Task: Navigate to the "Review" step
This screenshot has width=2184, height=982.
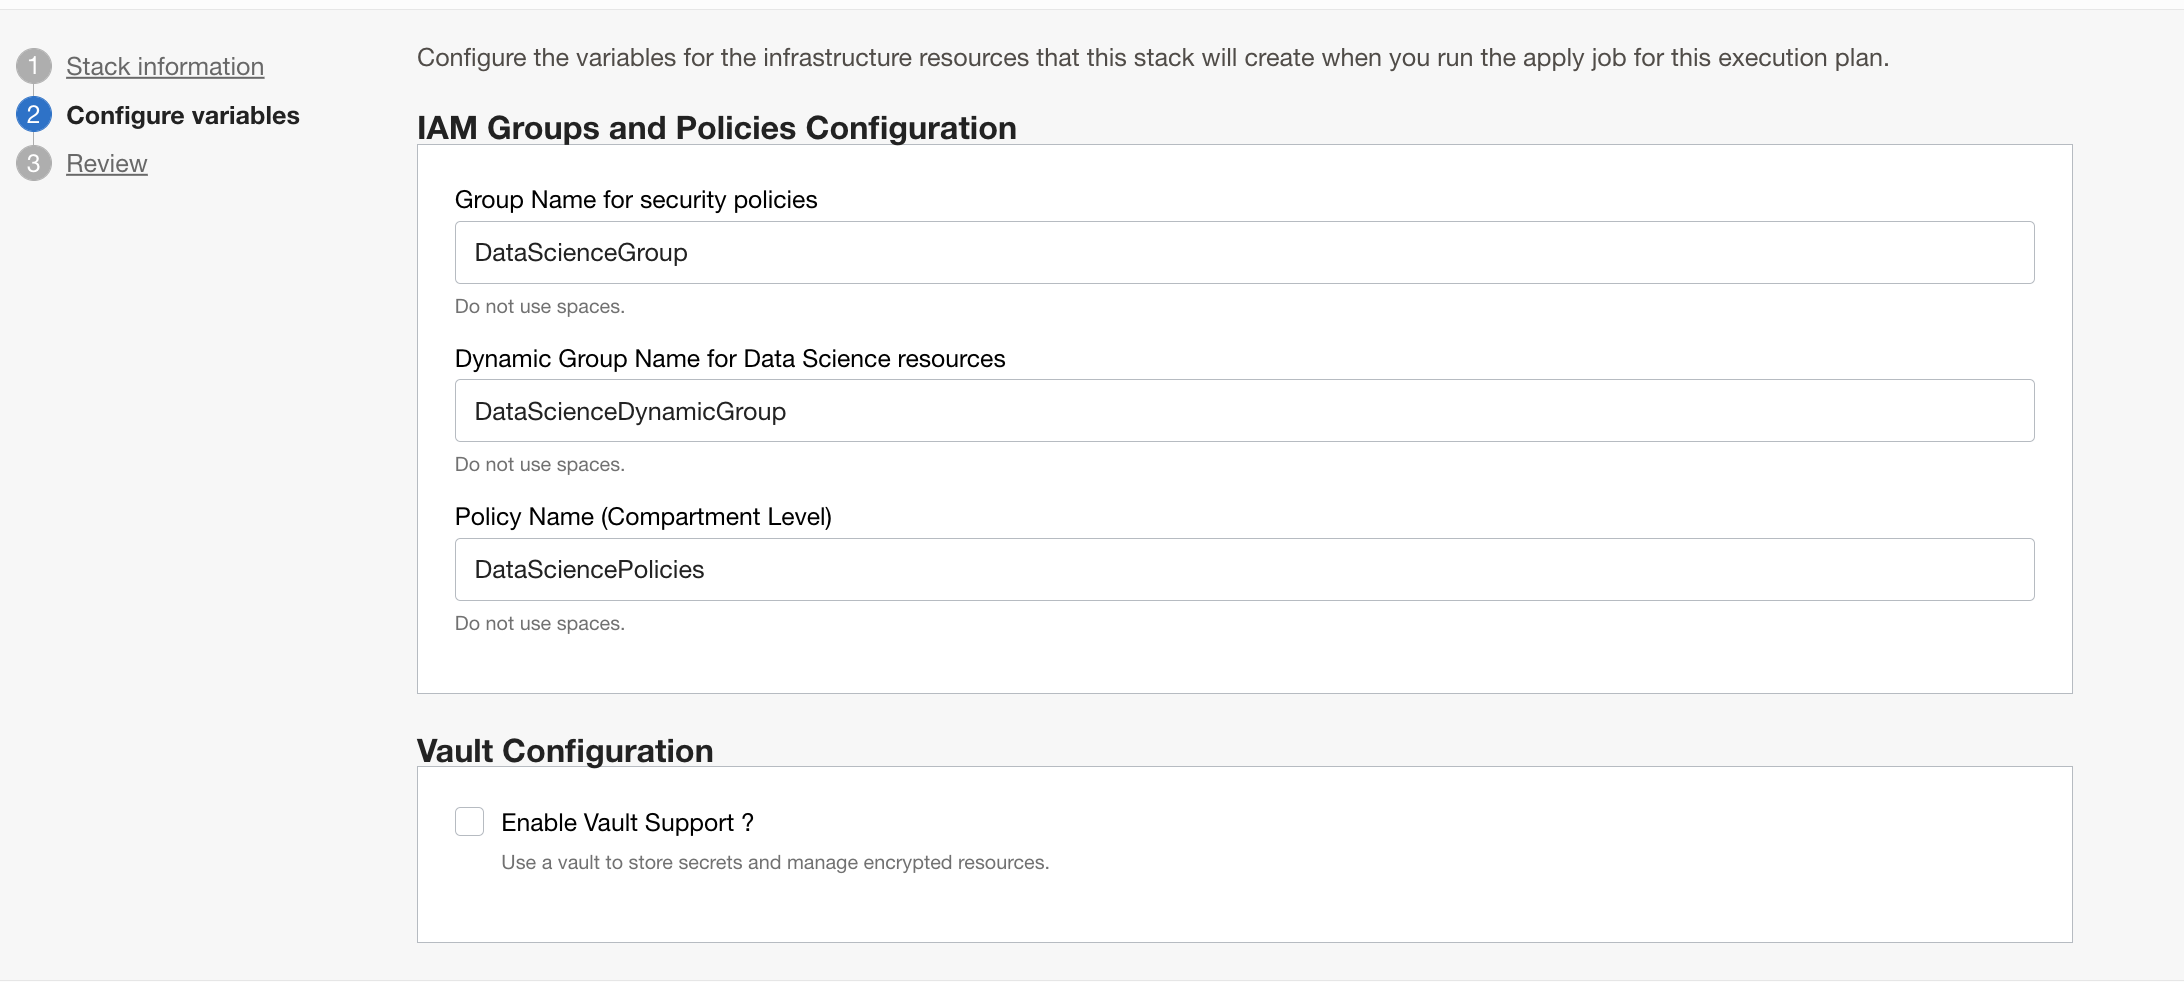Action: [106, 163]
